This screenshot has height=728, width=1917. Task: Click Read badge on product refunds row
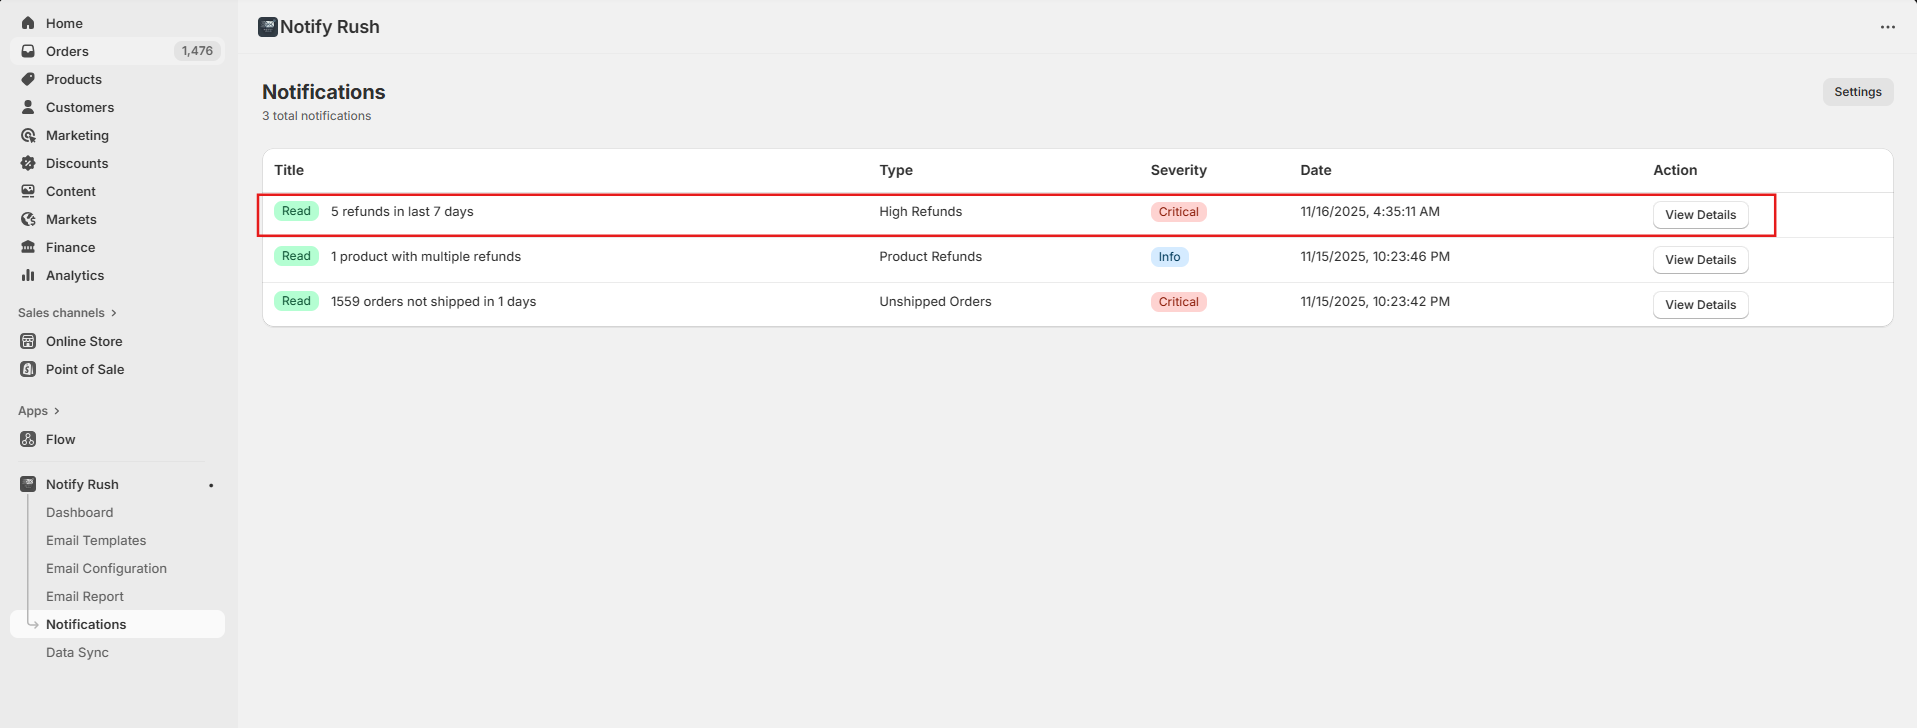click(296, 256)
